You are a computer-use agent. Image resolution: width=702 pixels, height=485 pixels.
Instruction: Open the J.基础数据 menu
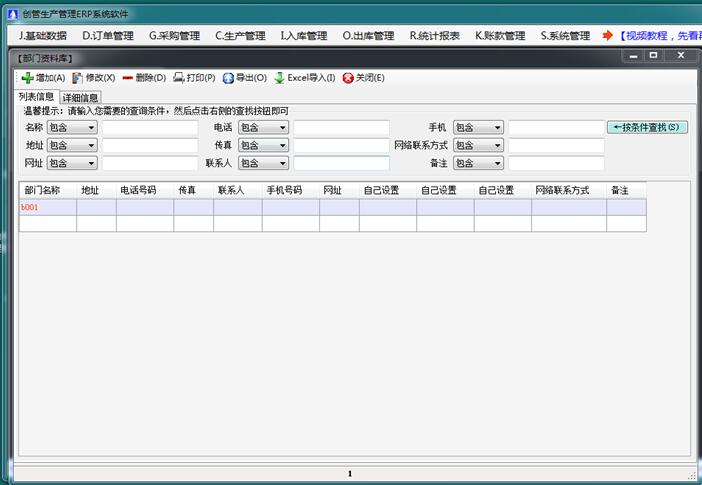coord(43,36)
